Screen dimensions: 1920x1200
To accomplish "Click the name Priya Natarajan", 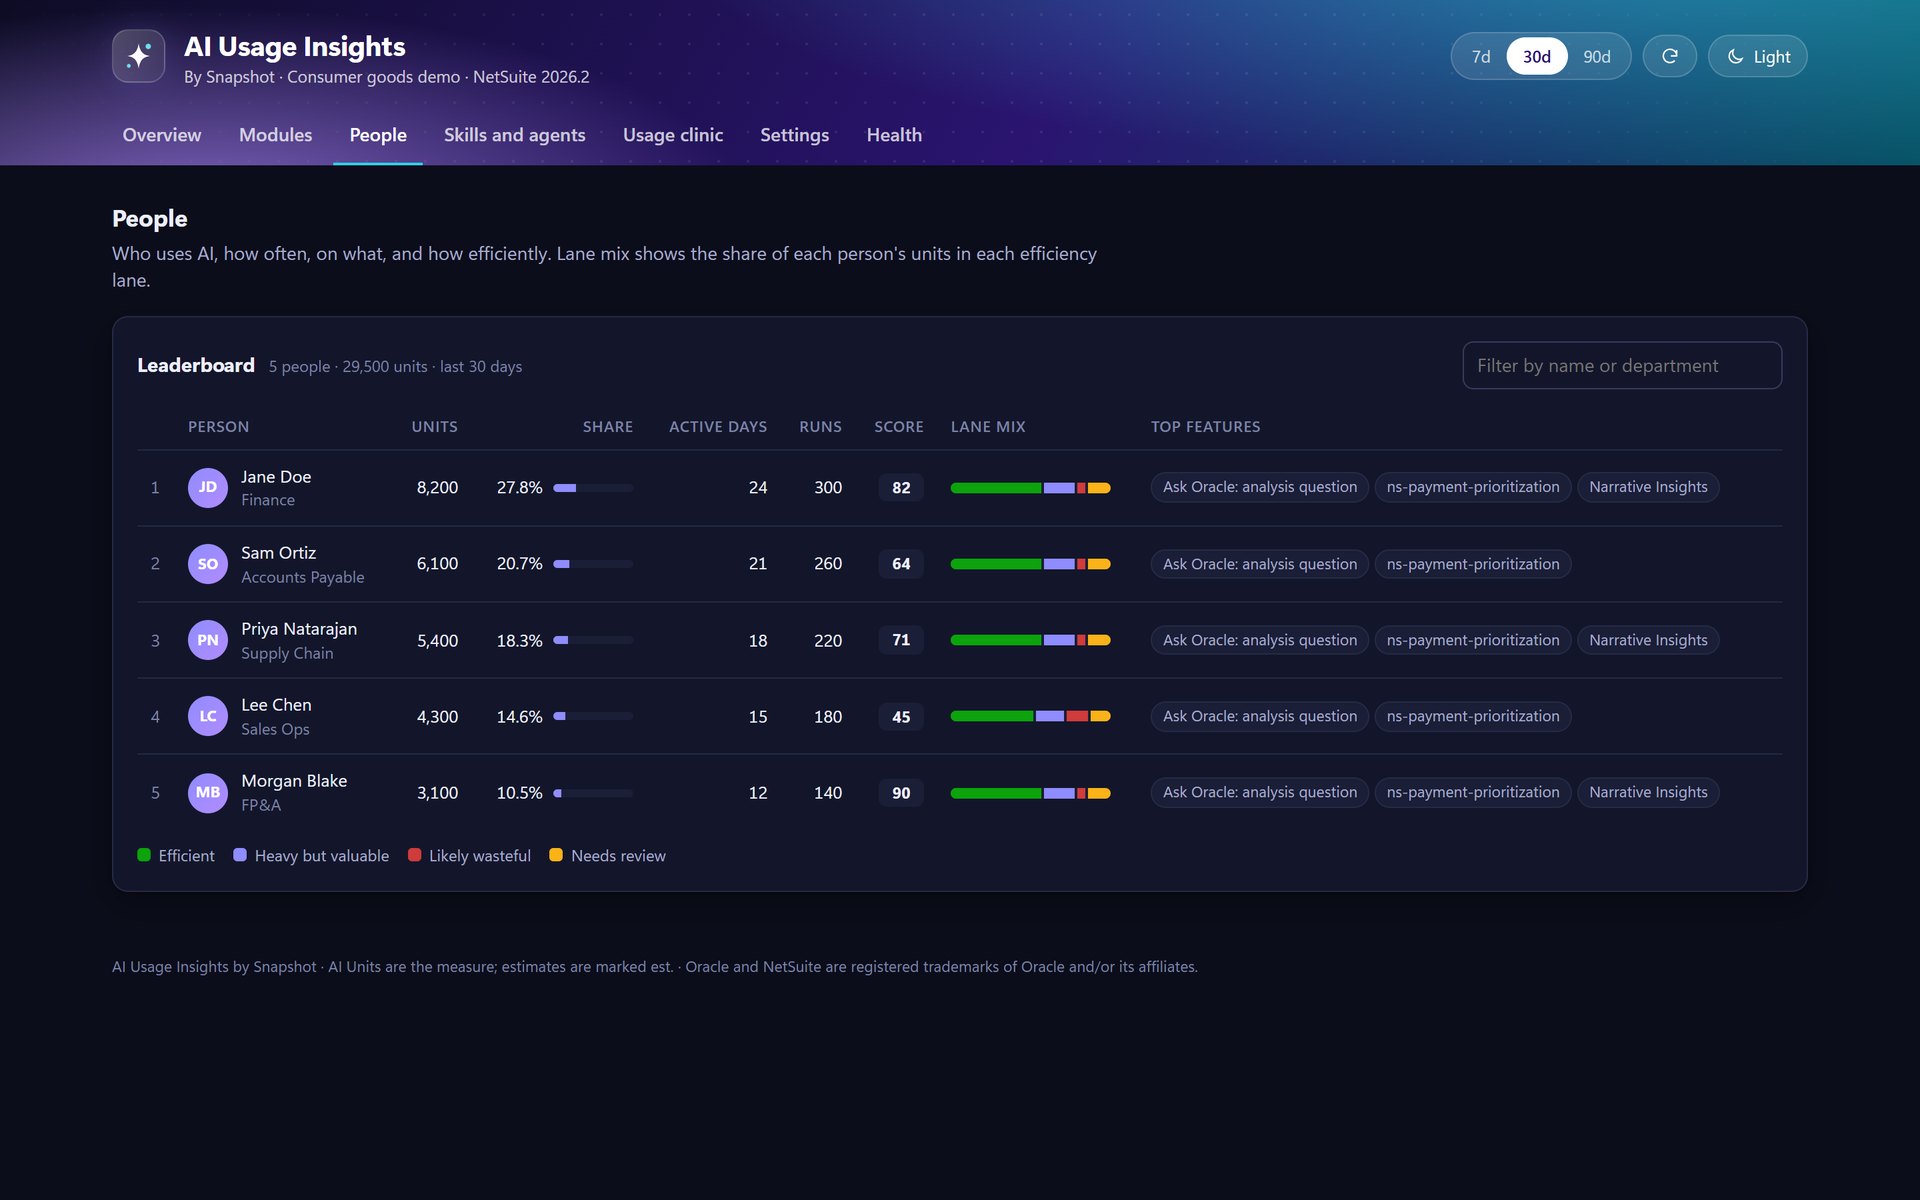I will click(299, 629).
